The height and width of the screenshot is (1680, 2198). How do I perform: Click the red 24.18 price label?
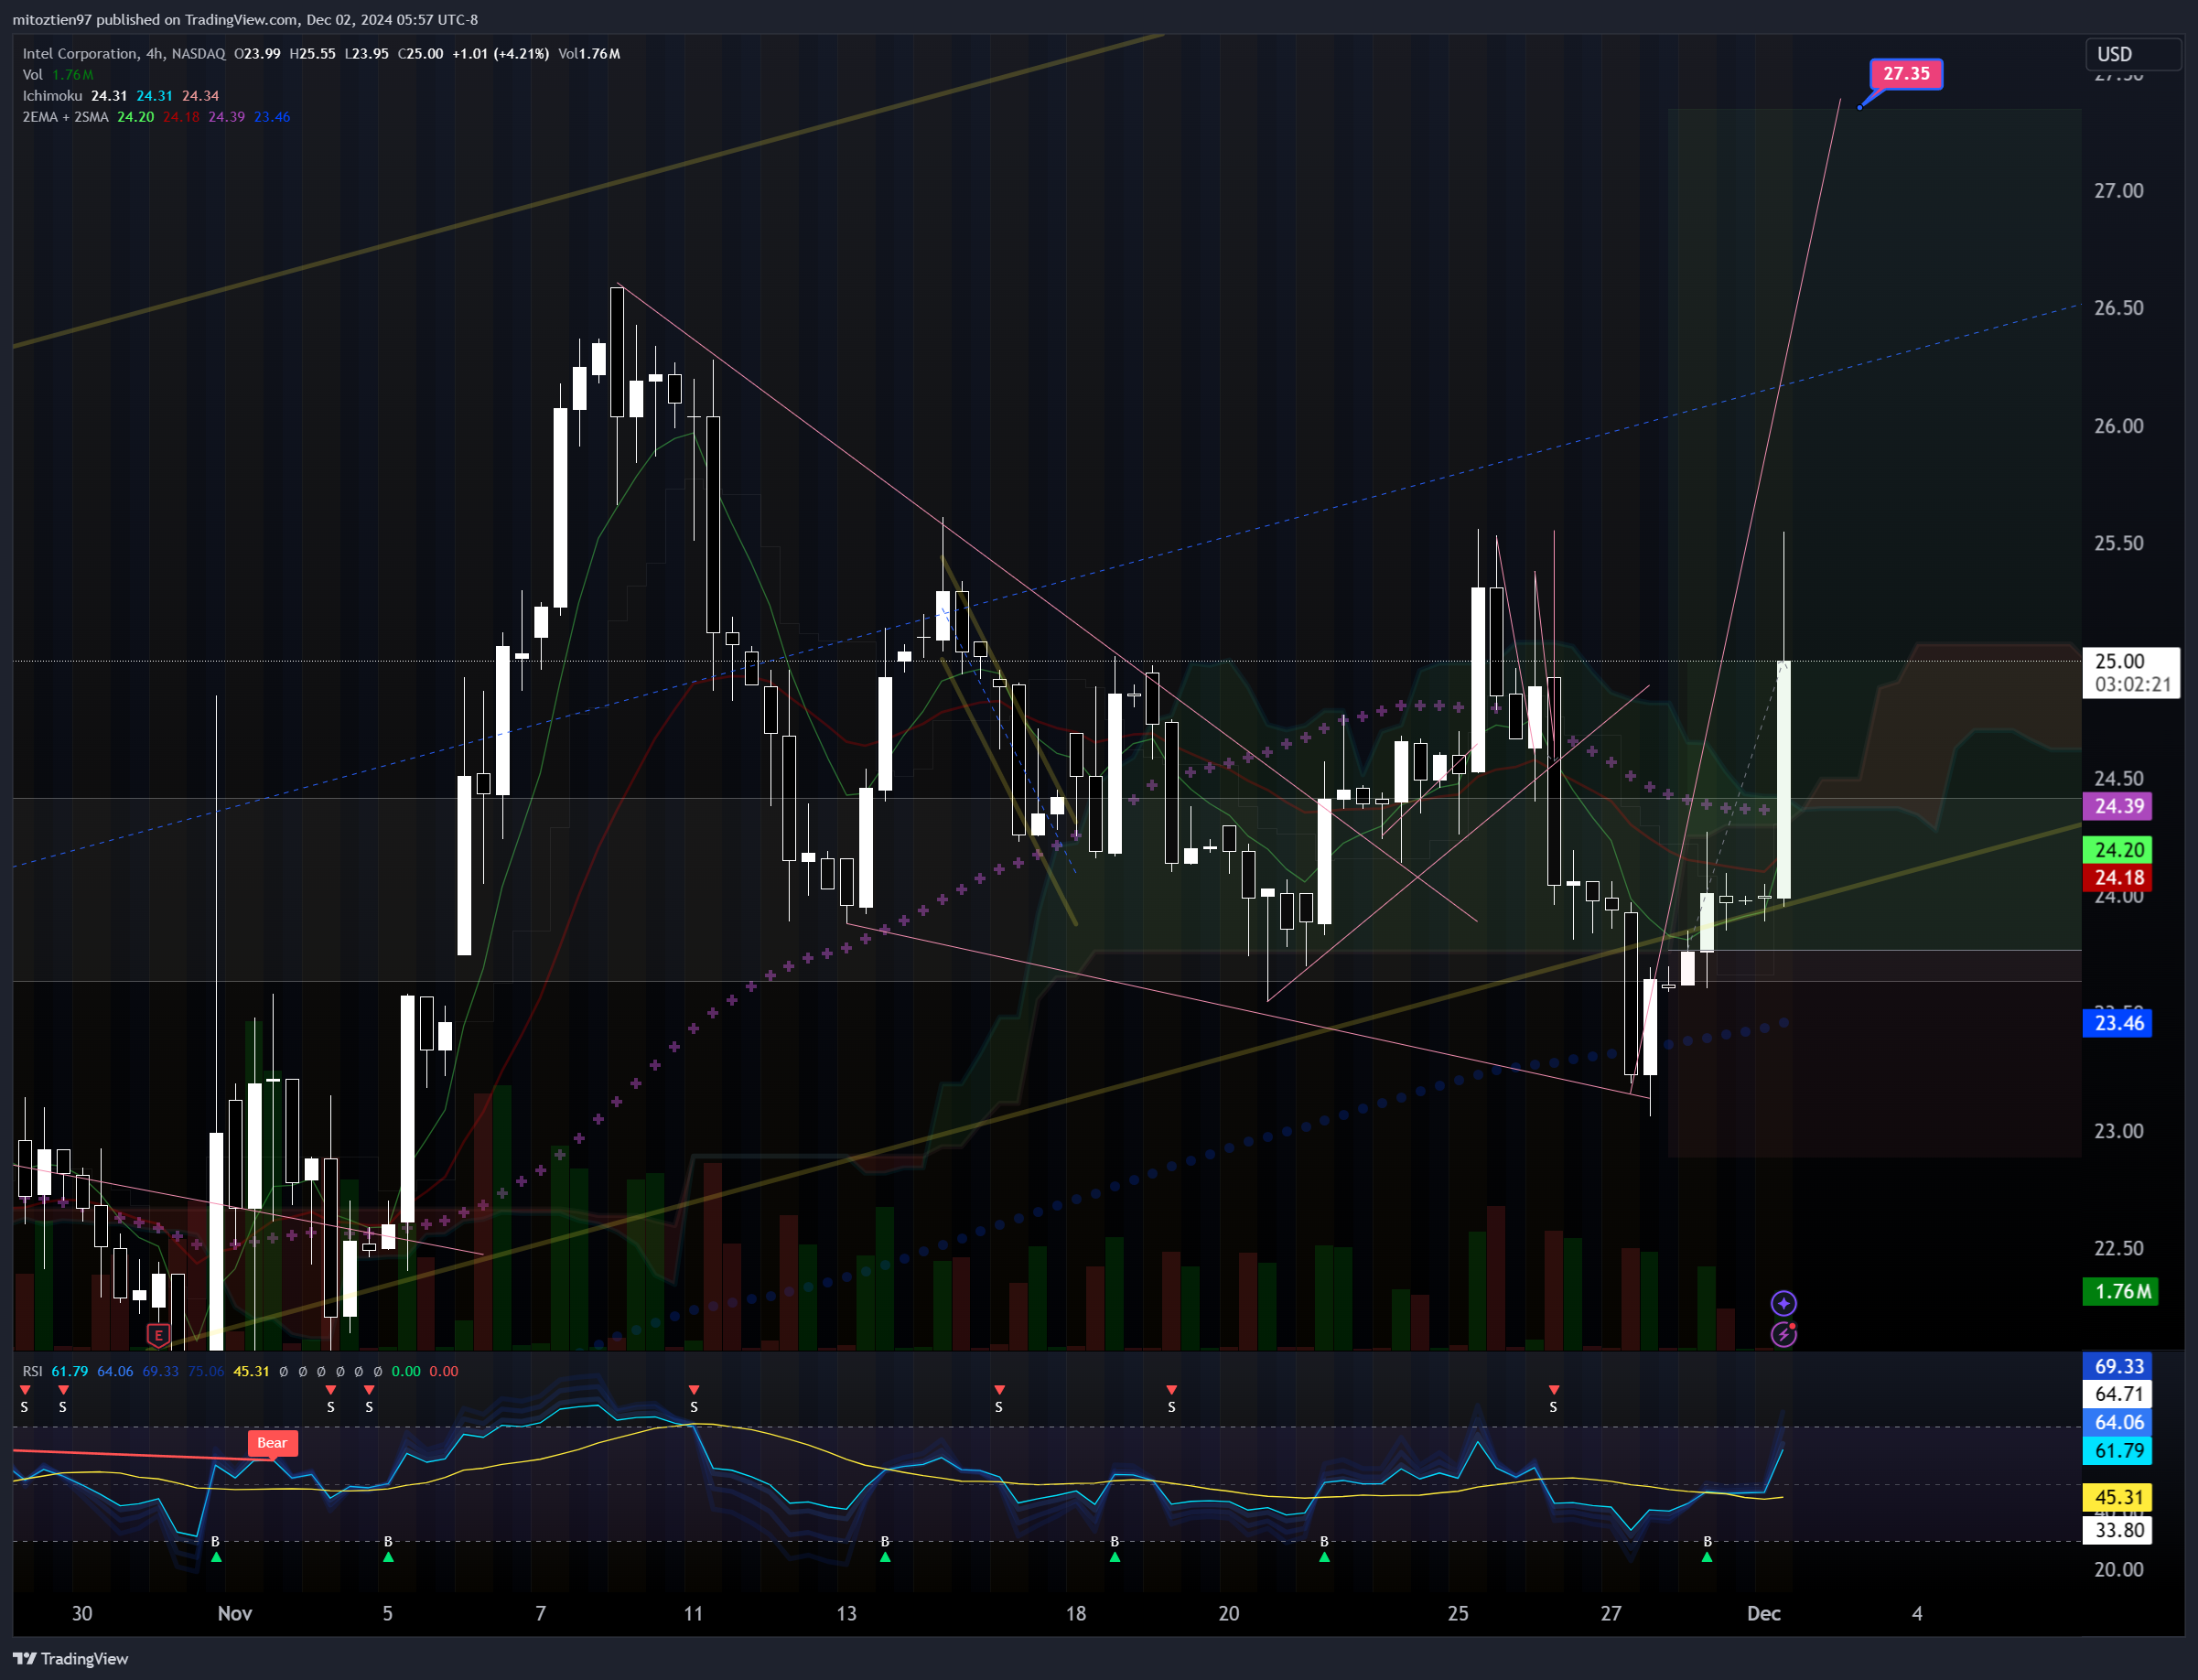coord(2117,877)
